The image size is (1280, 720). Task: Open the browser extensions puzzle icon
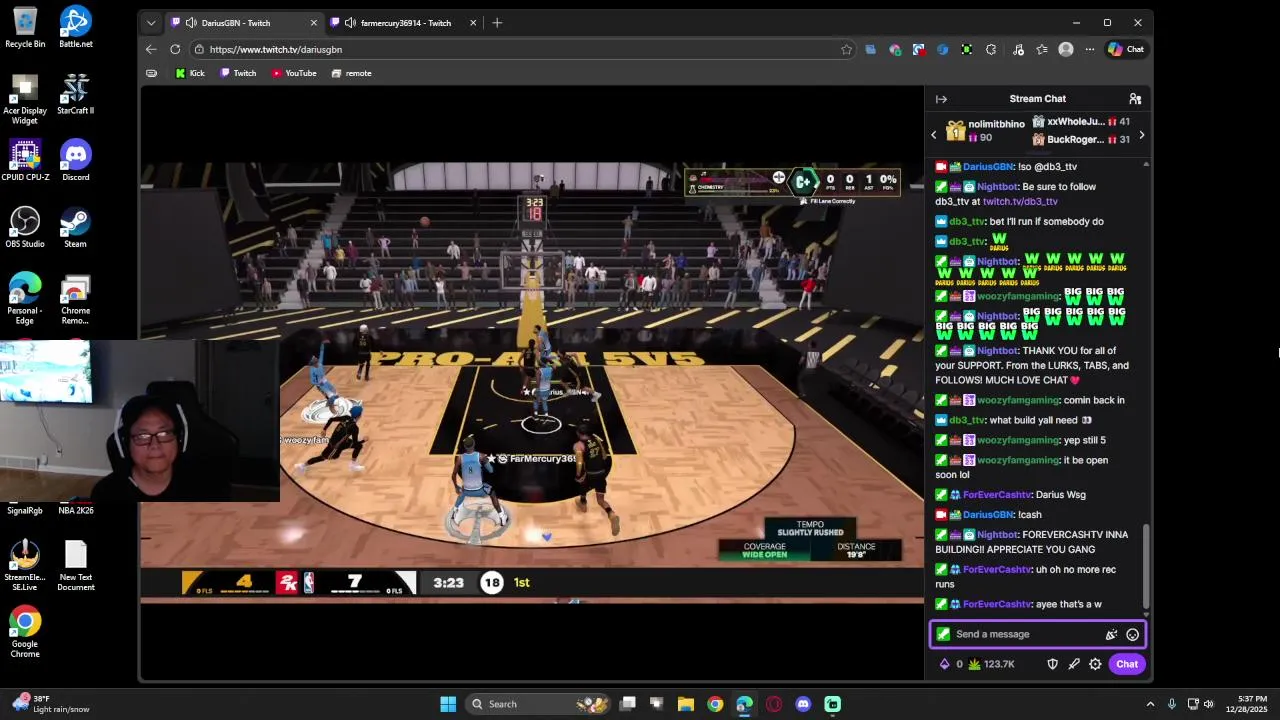point(991,49)
